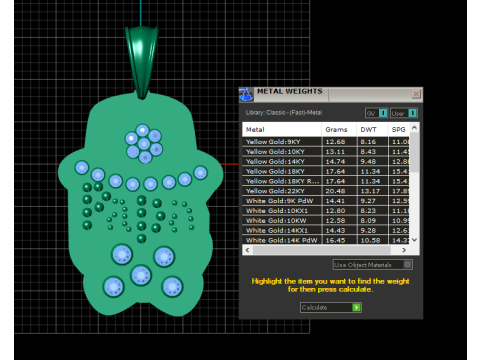Click the Metal column header
The image size is (480, 360).
[x=282, y=129]
